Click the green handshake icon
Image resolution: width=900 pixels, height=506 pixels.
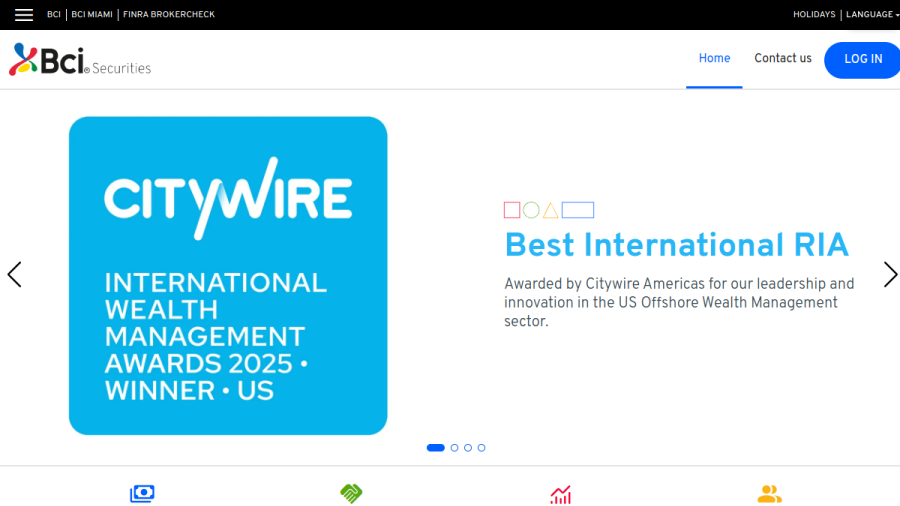tap(351, 493)
